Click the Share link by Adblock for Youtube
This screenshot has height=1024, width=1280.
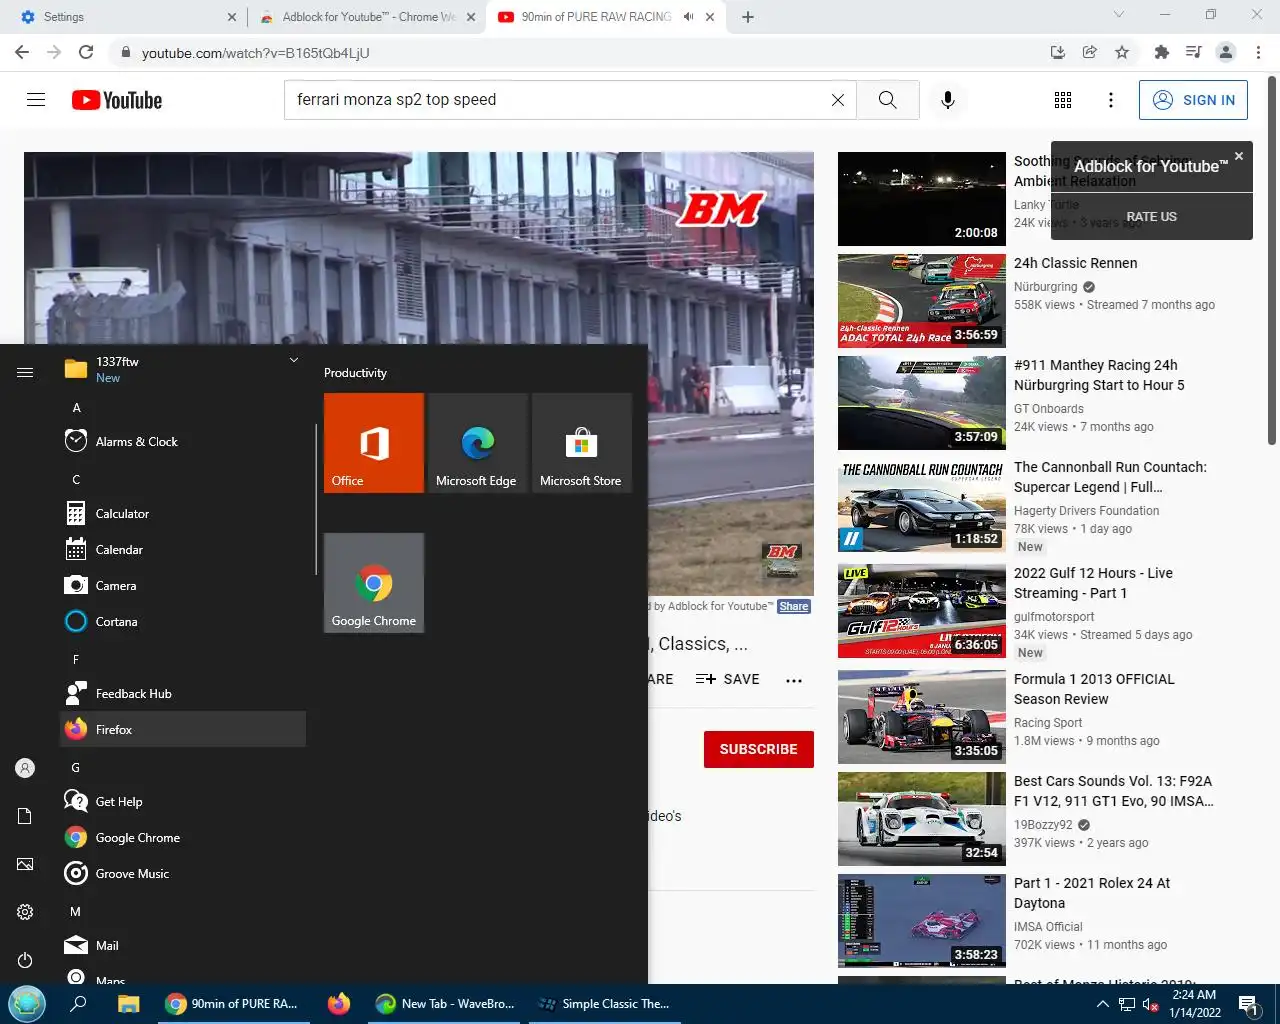point(794,606)
